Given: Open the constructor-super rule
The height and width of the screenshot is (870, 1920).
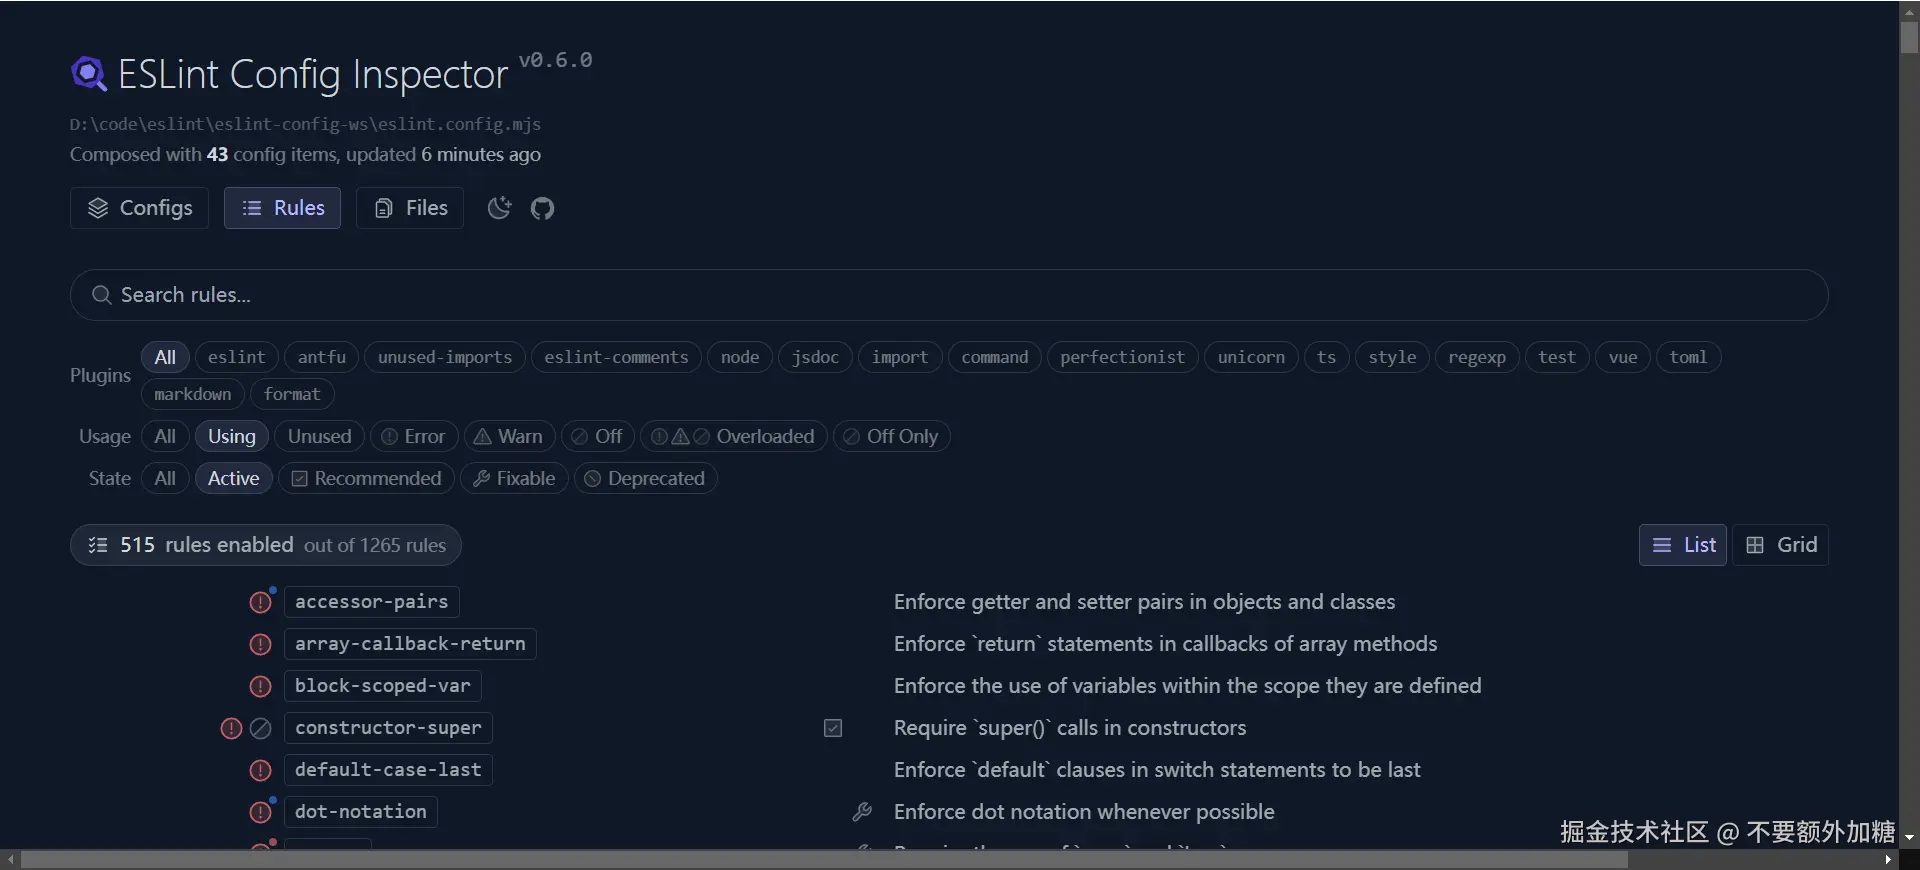Looking at the screenshot, I should 388,728.
